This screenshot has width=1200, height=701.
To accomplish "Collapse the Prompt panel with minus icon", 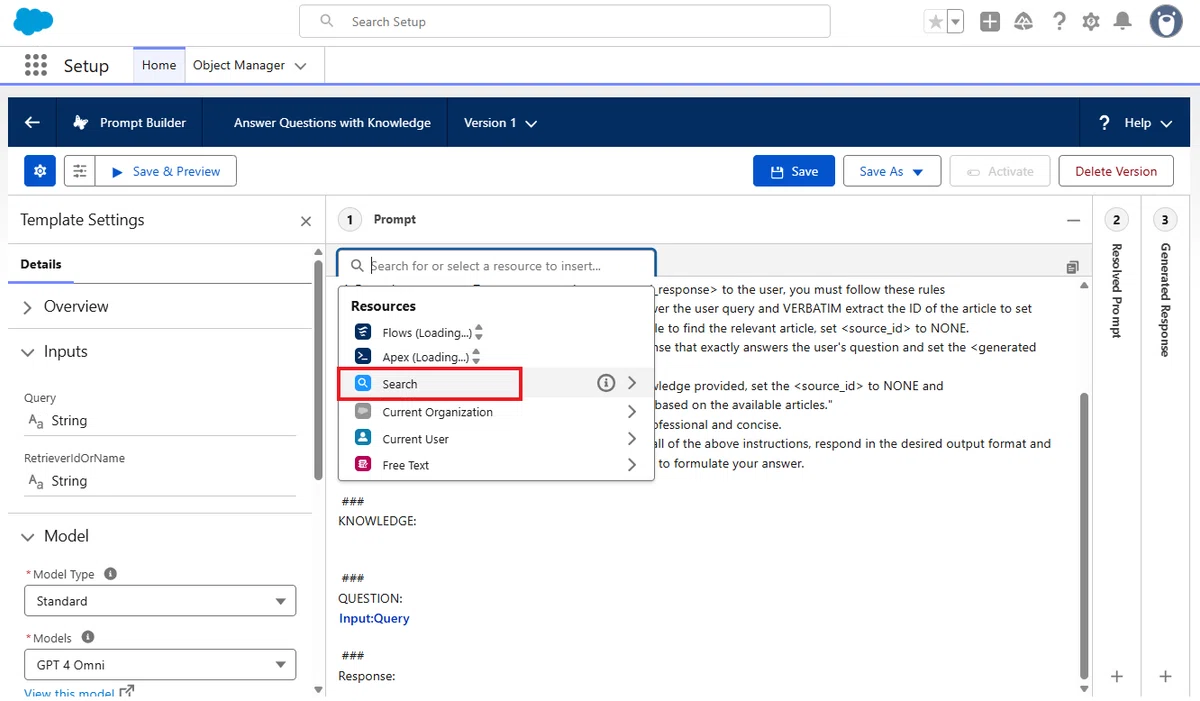I will coord(1073,220).
